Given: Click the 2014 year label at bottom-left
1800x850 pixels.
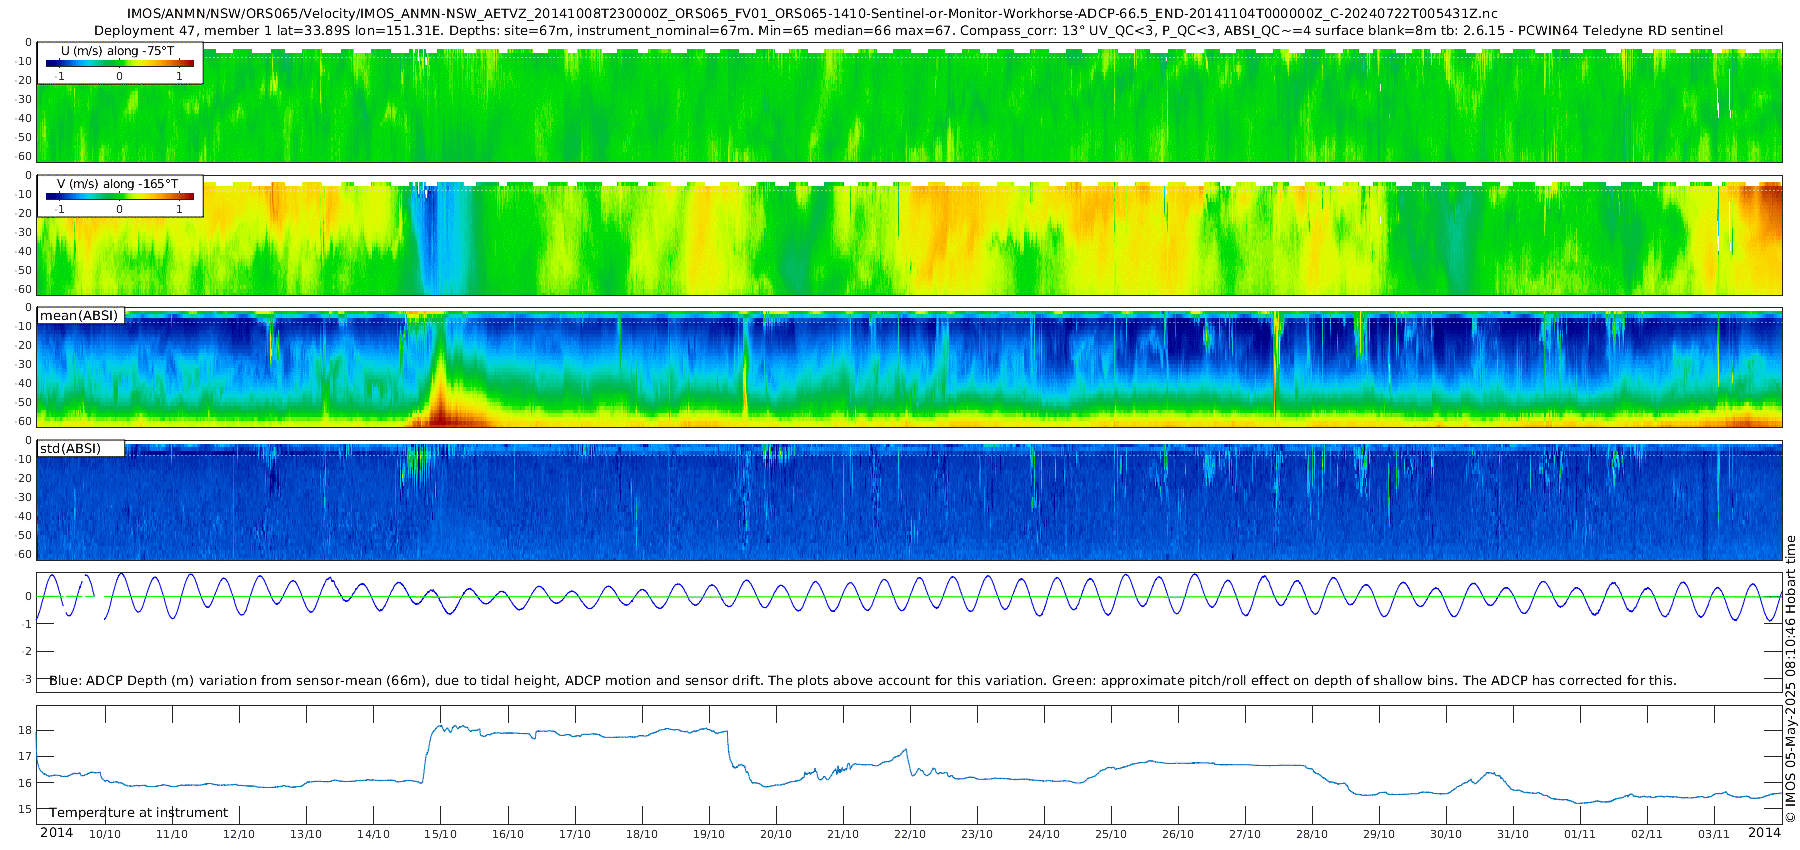Looking at the screenshot, I should [x=56, y=833].
